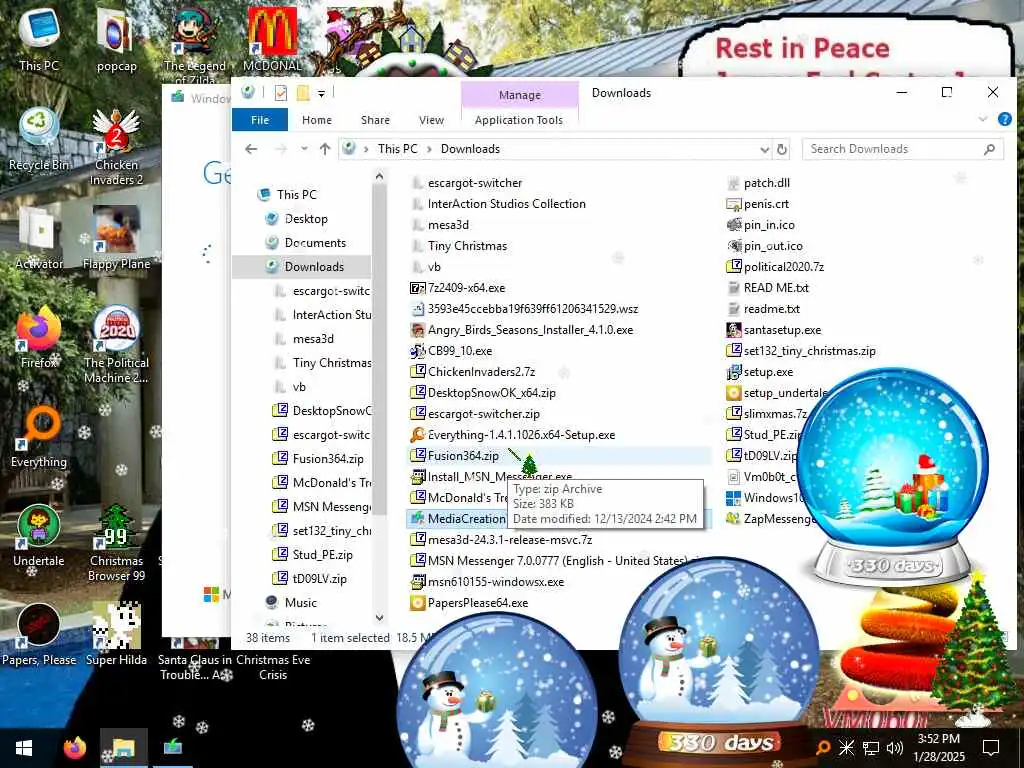Open the popcap desktop shortcut

(116, 39)
